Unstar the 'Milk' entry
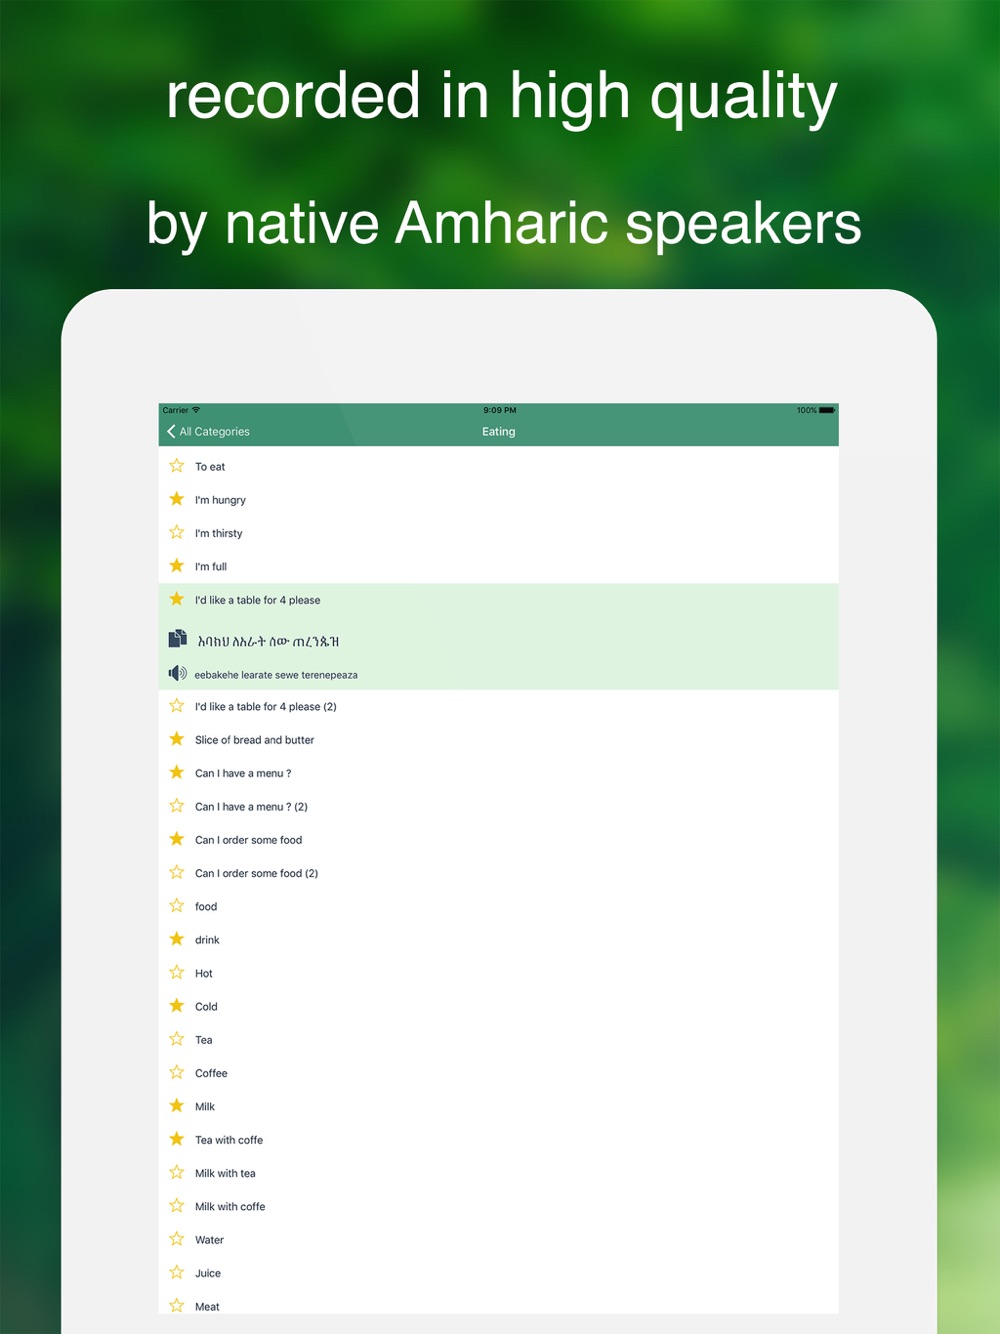This screenshot has height=1334, width=1000. pos(177,1106)
